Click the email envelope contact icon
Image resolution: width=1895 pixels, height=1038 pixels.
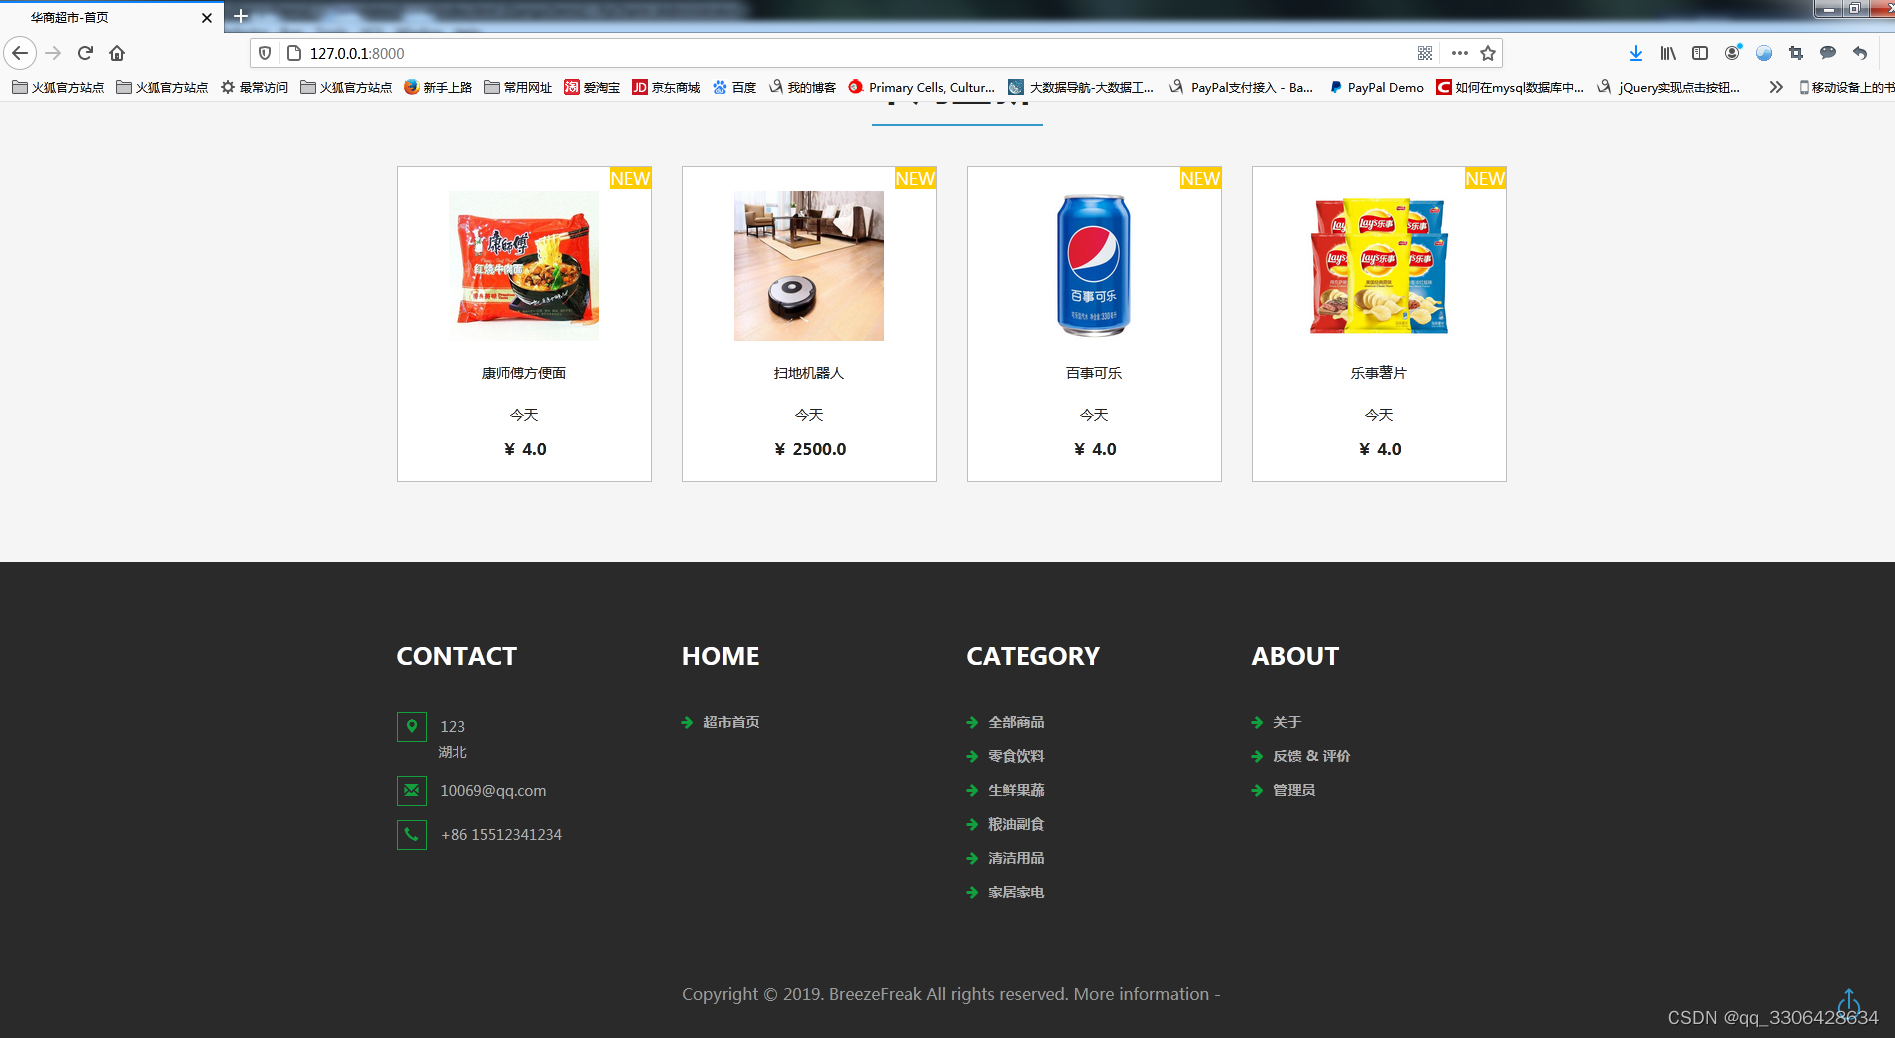412,791
